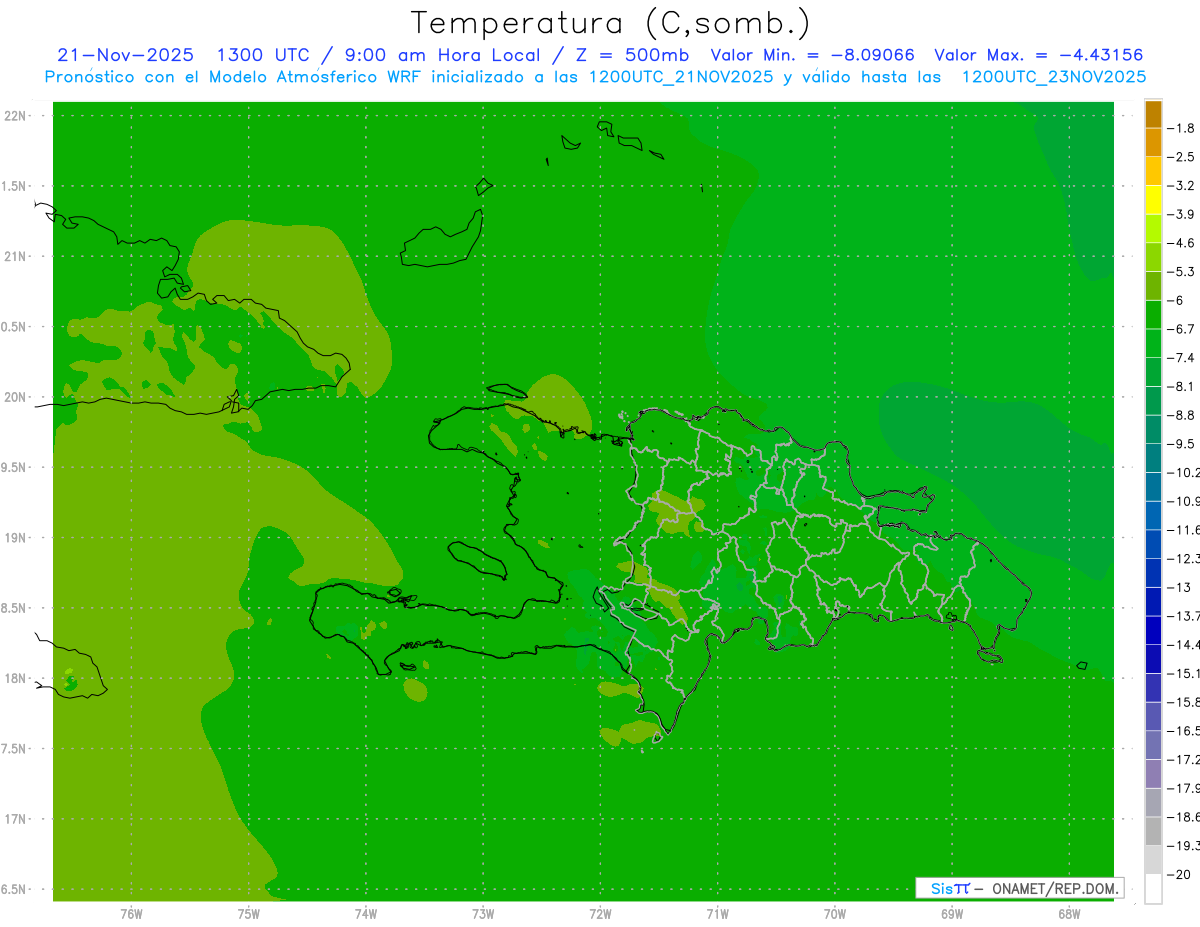Click the '74W' longitude label
1200x927 pixels.
click(365, 913)
